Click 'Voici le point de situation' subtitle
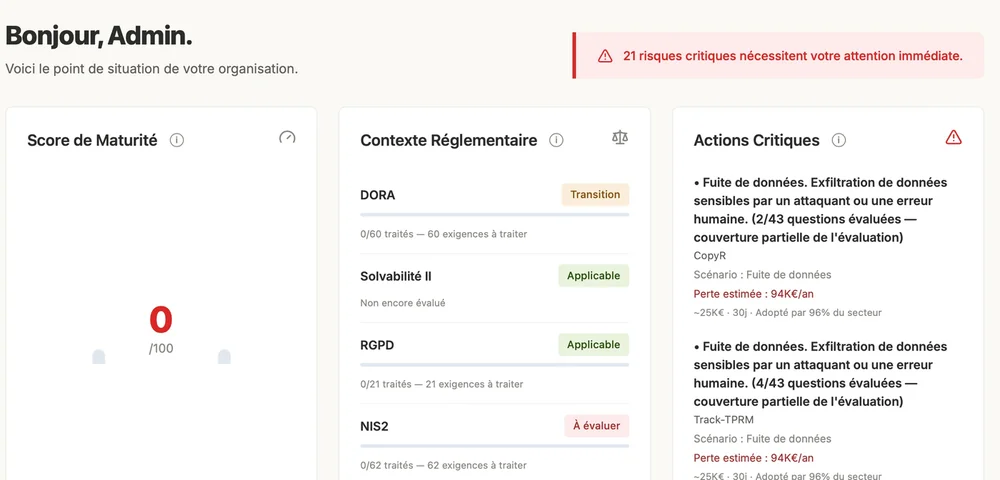This screenshot has height=480, width=1000. 152,68
